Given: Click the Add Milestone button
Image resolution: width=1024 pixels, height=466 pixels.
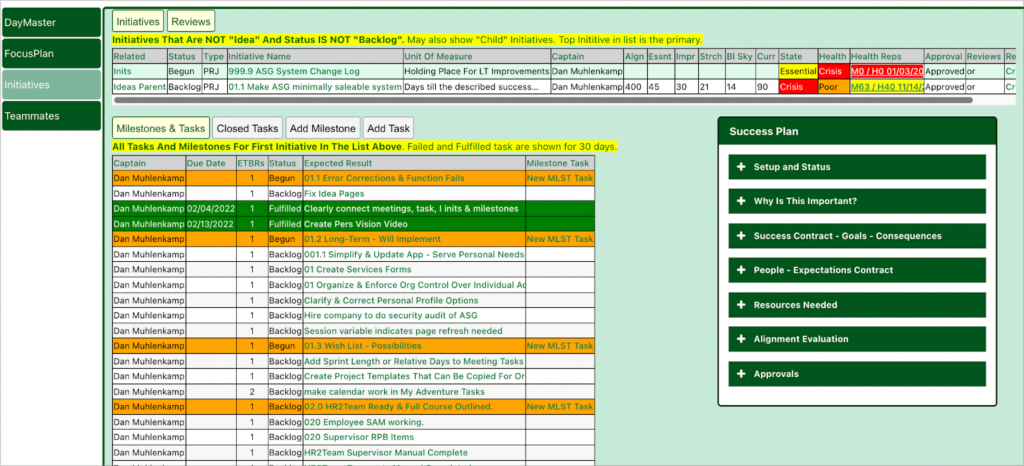Looking at the screenshot, I should pyautogui.click(x=321, y=128).
